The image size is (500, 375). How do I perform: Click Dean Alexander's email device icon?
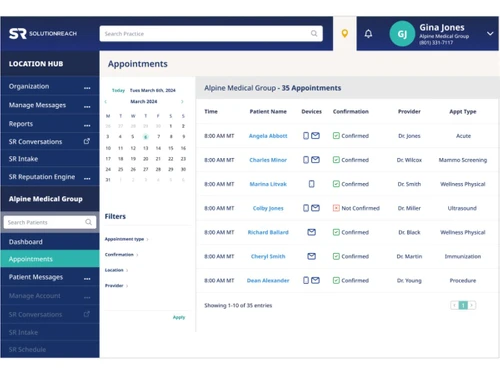coord(315,280)
